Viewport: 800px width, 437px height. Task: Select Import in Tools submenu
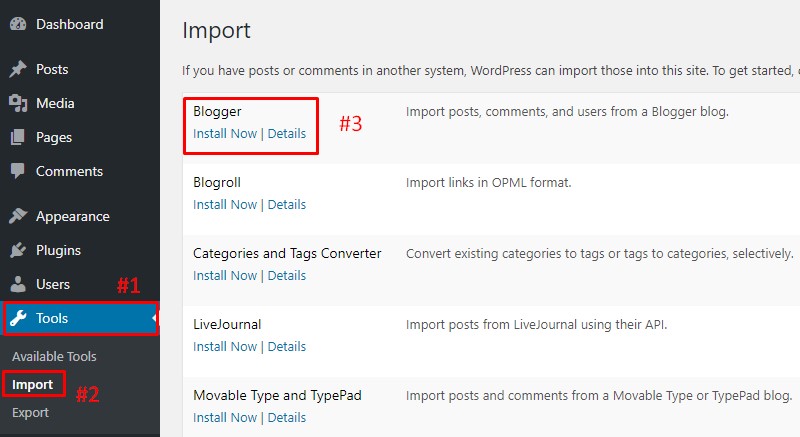pyautogui.click(x=33, y=384)
